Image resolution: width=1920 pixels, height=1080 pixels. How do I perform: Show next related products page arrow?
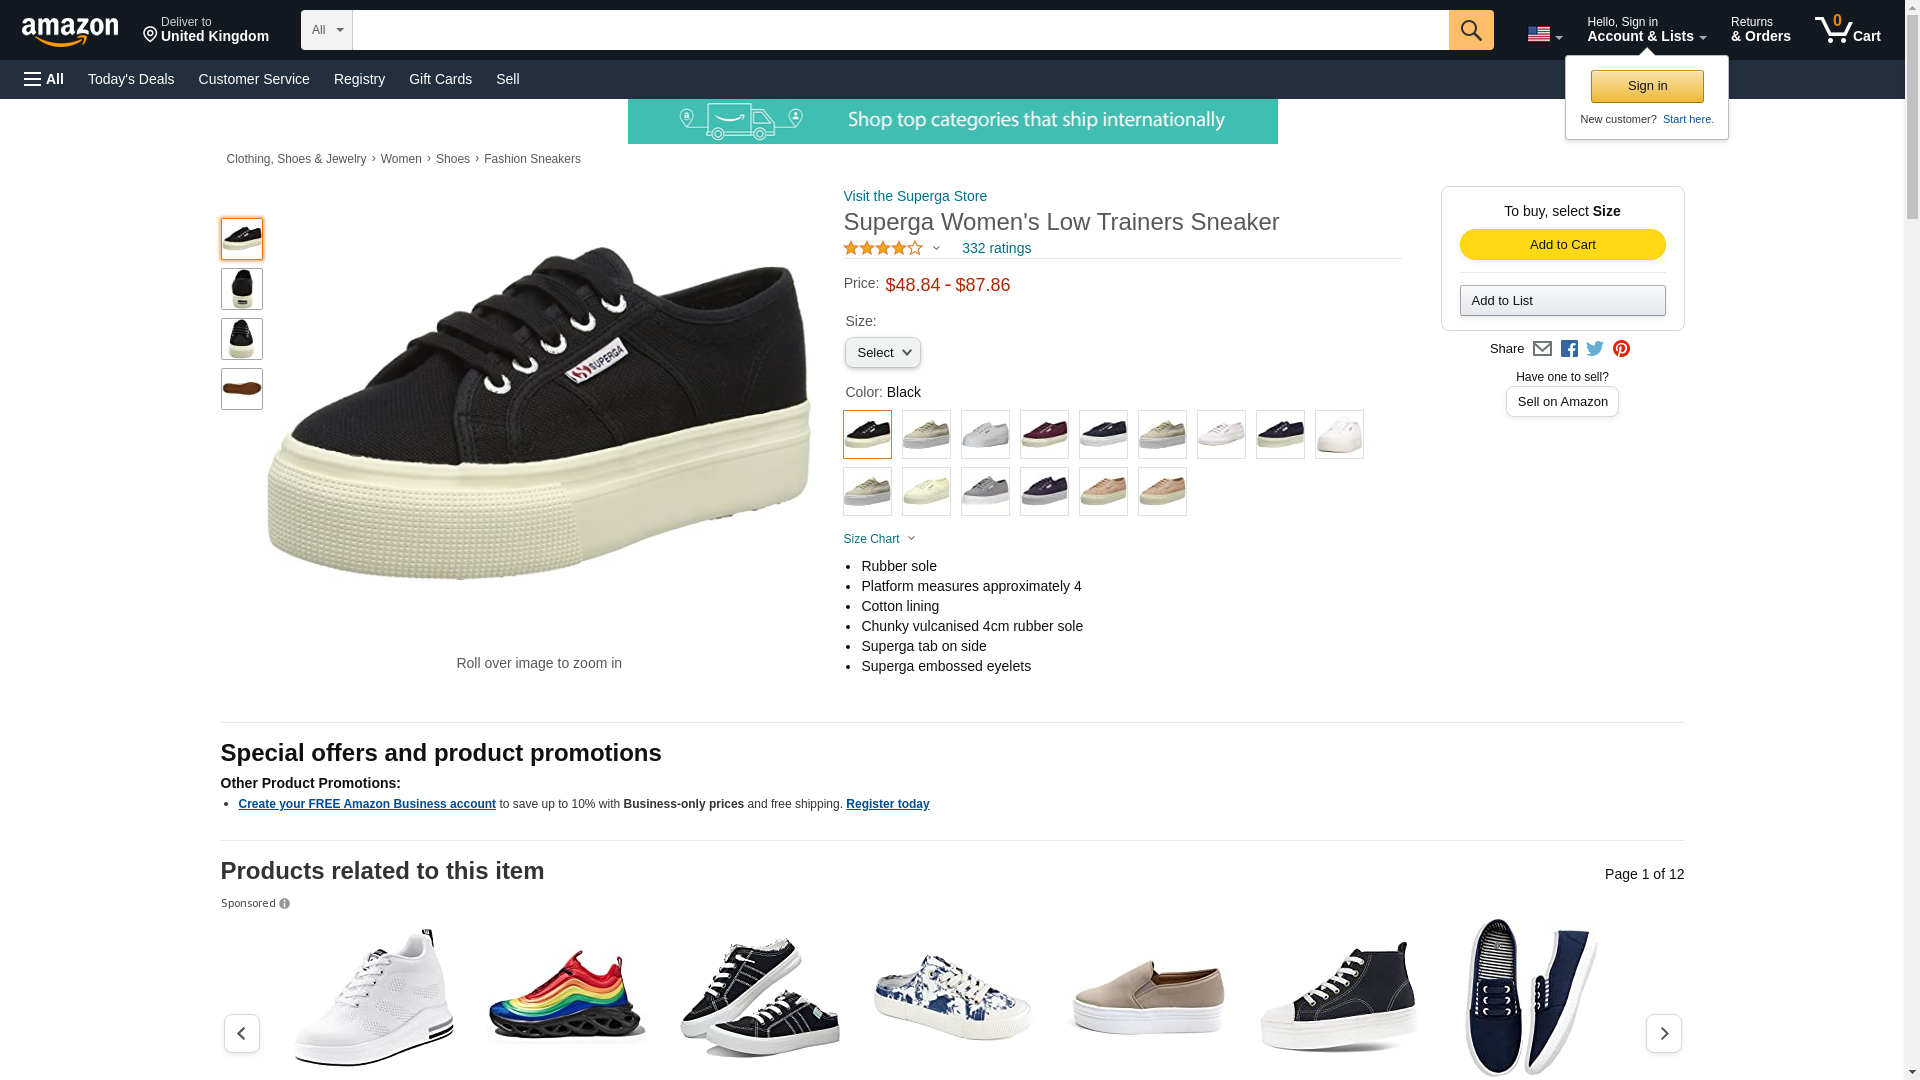[1663, 1033]
